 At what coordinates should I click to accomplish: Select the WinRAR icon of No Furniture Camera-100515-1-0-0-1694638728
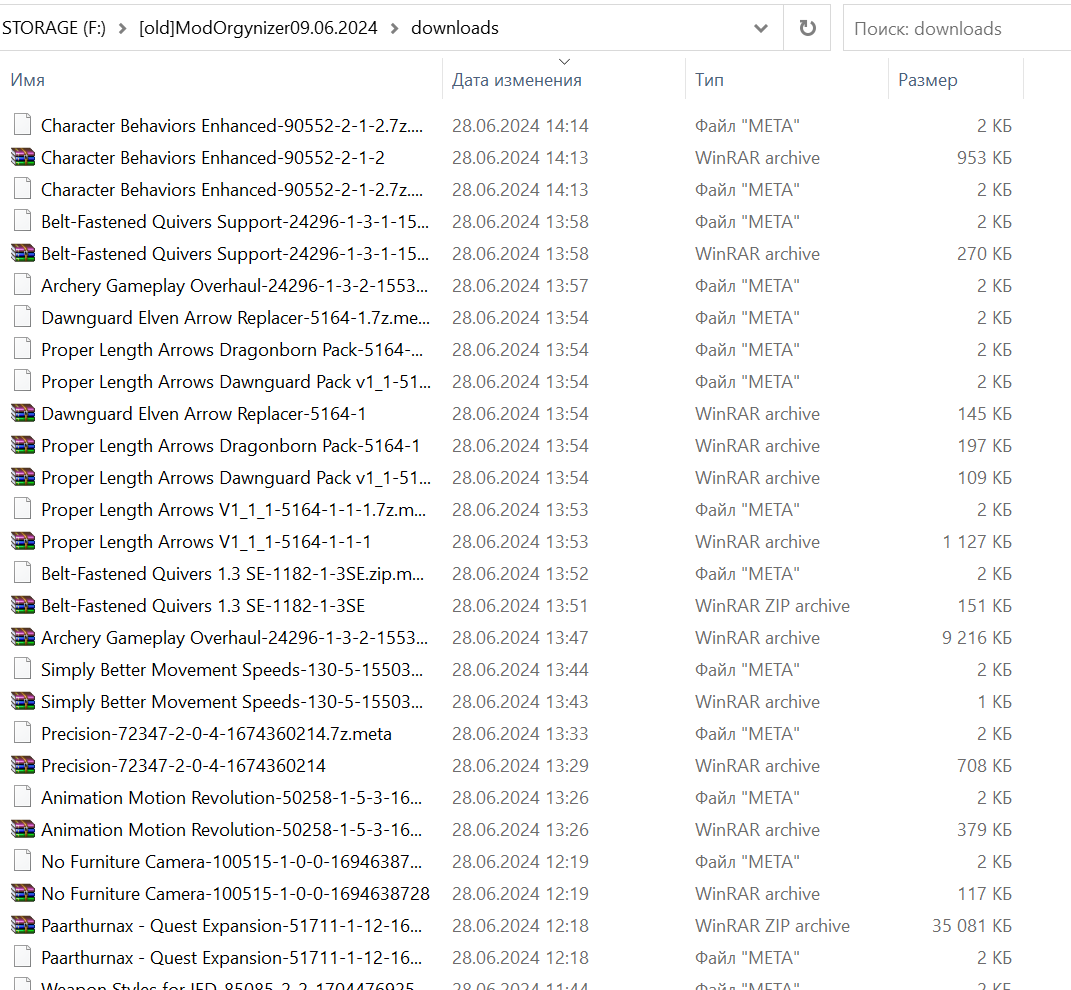click(x=23, y=894)
